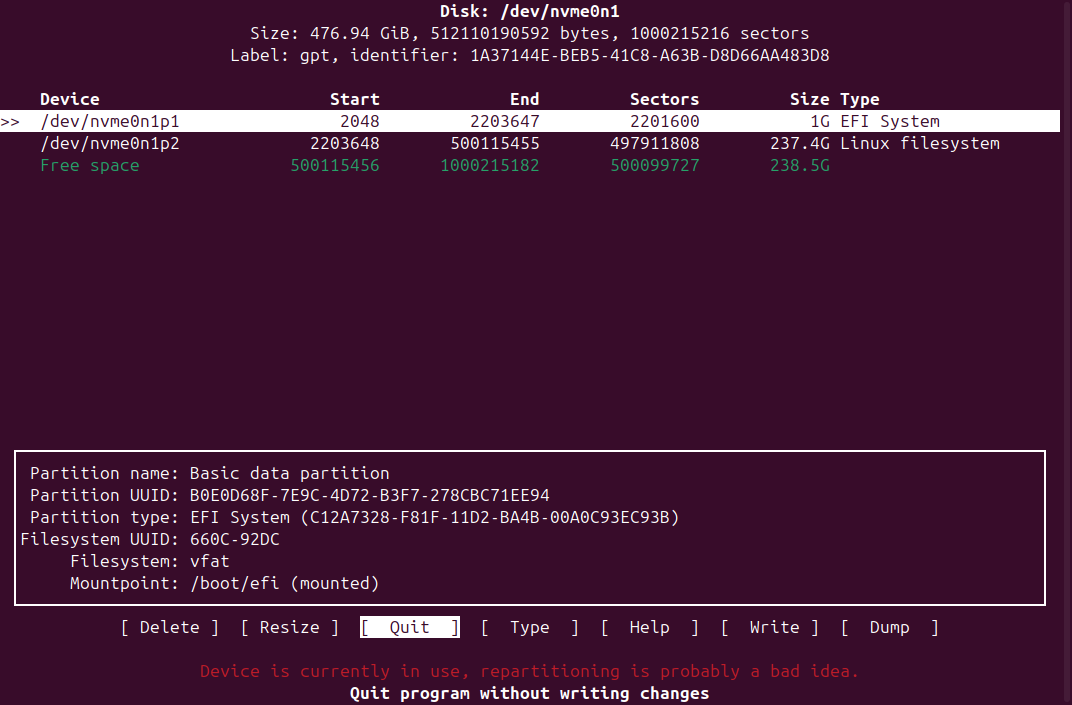Choose the Dump option

pyautogui.click(x=889, y=628)
